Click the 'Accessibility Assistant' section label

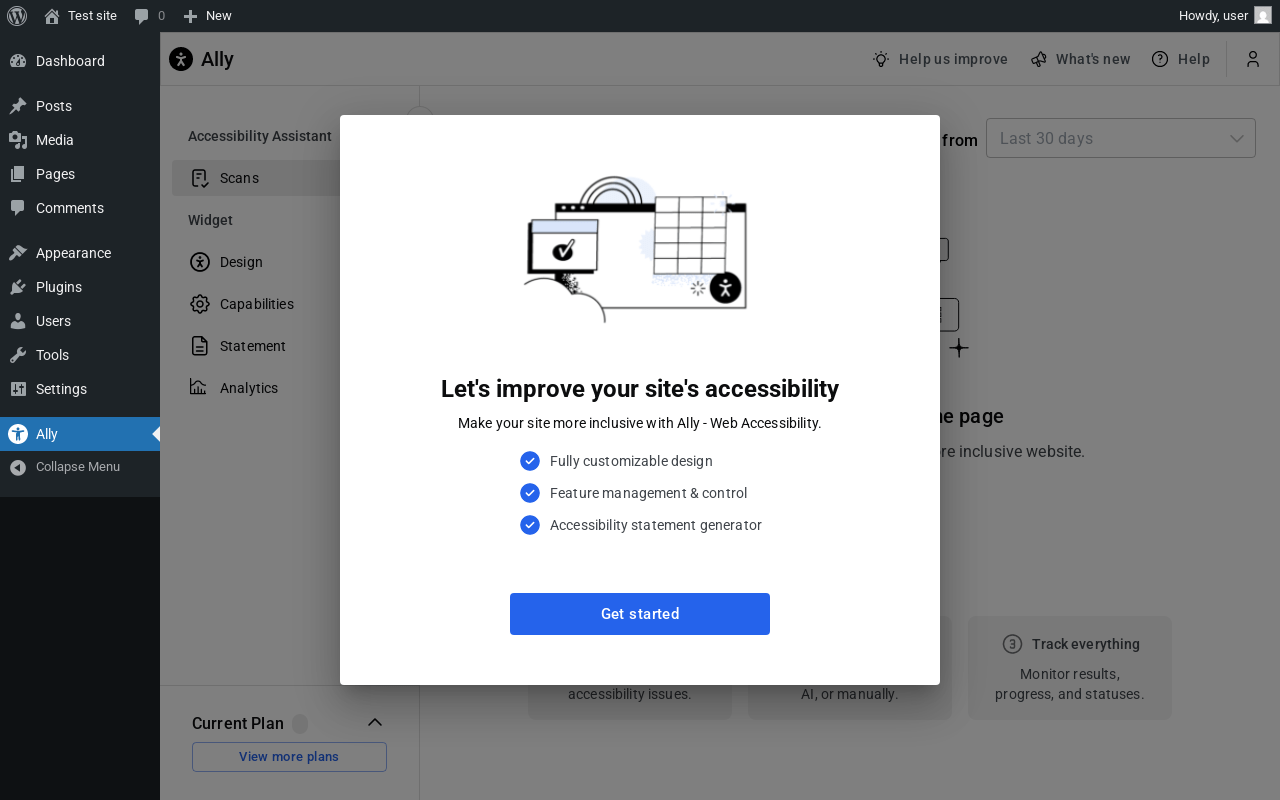coord(260,136)
